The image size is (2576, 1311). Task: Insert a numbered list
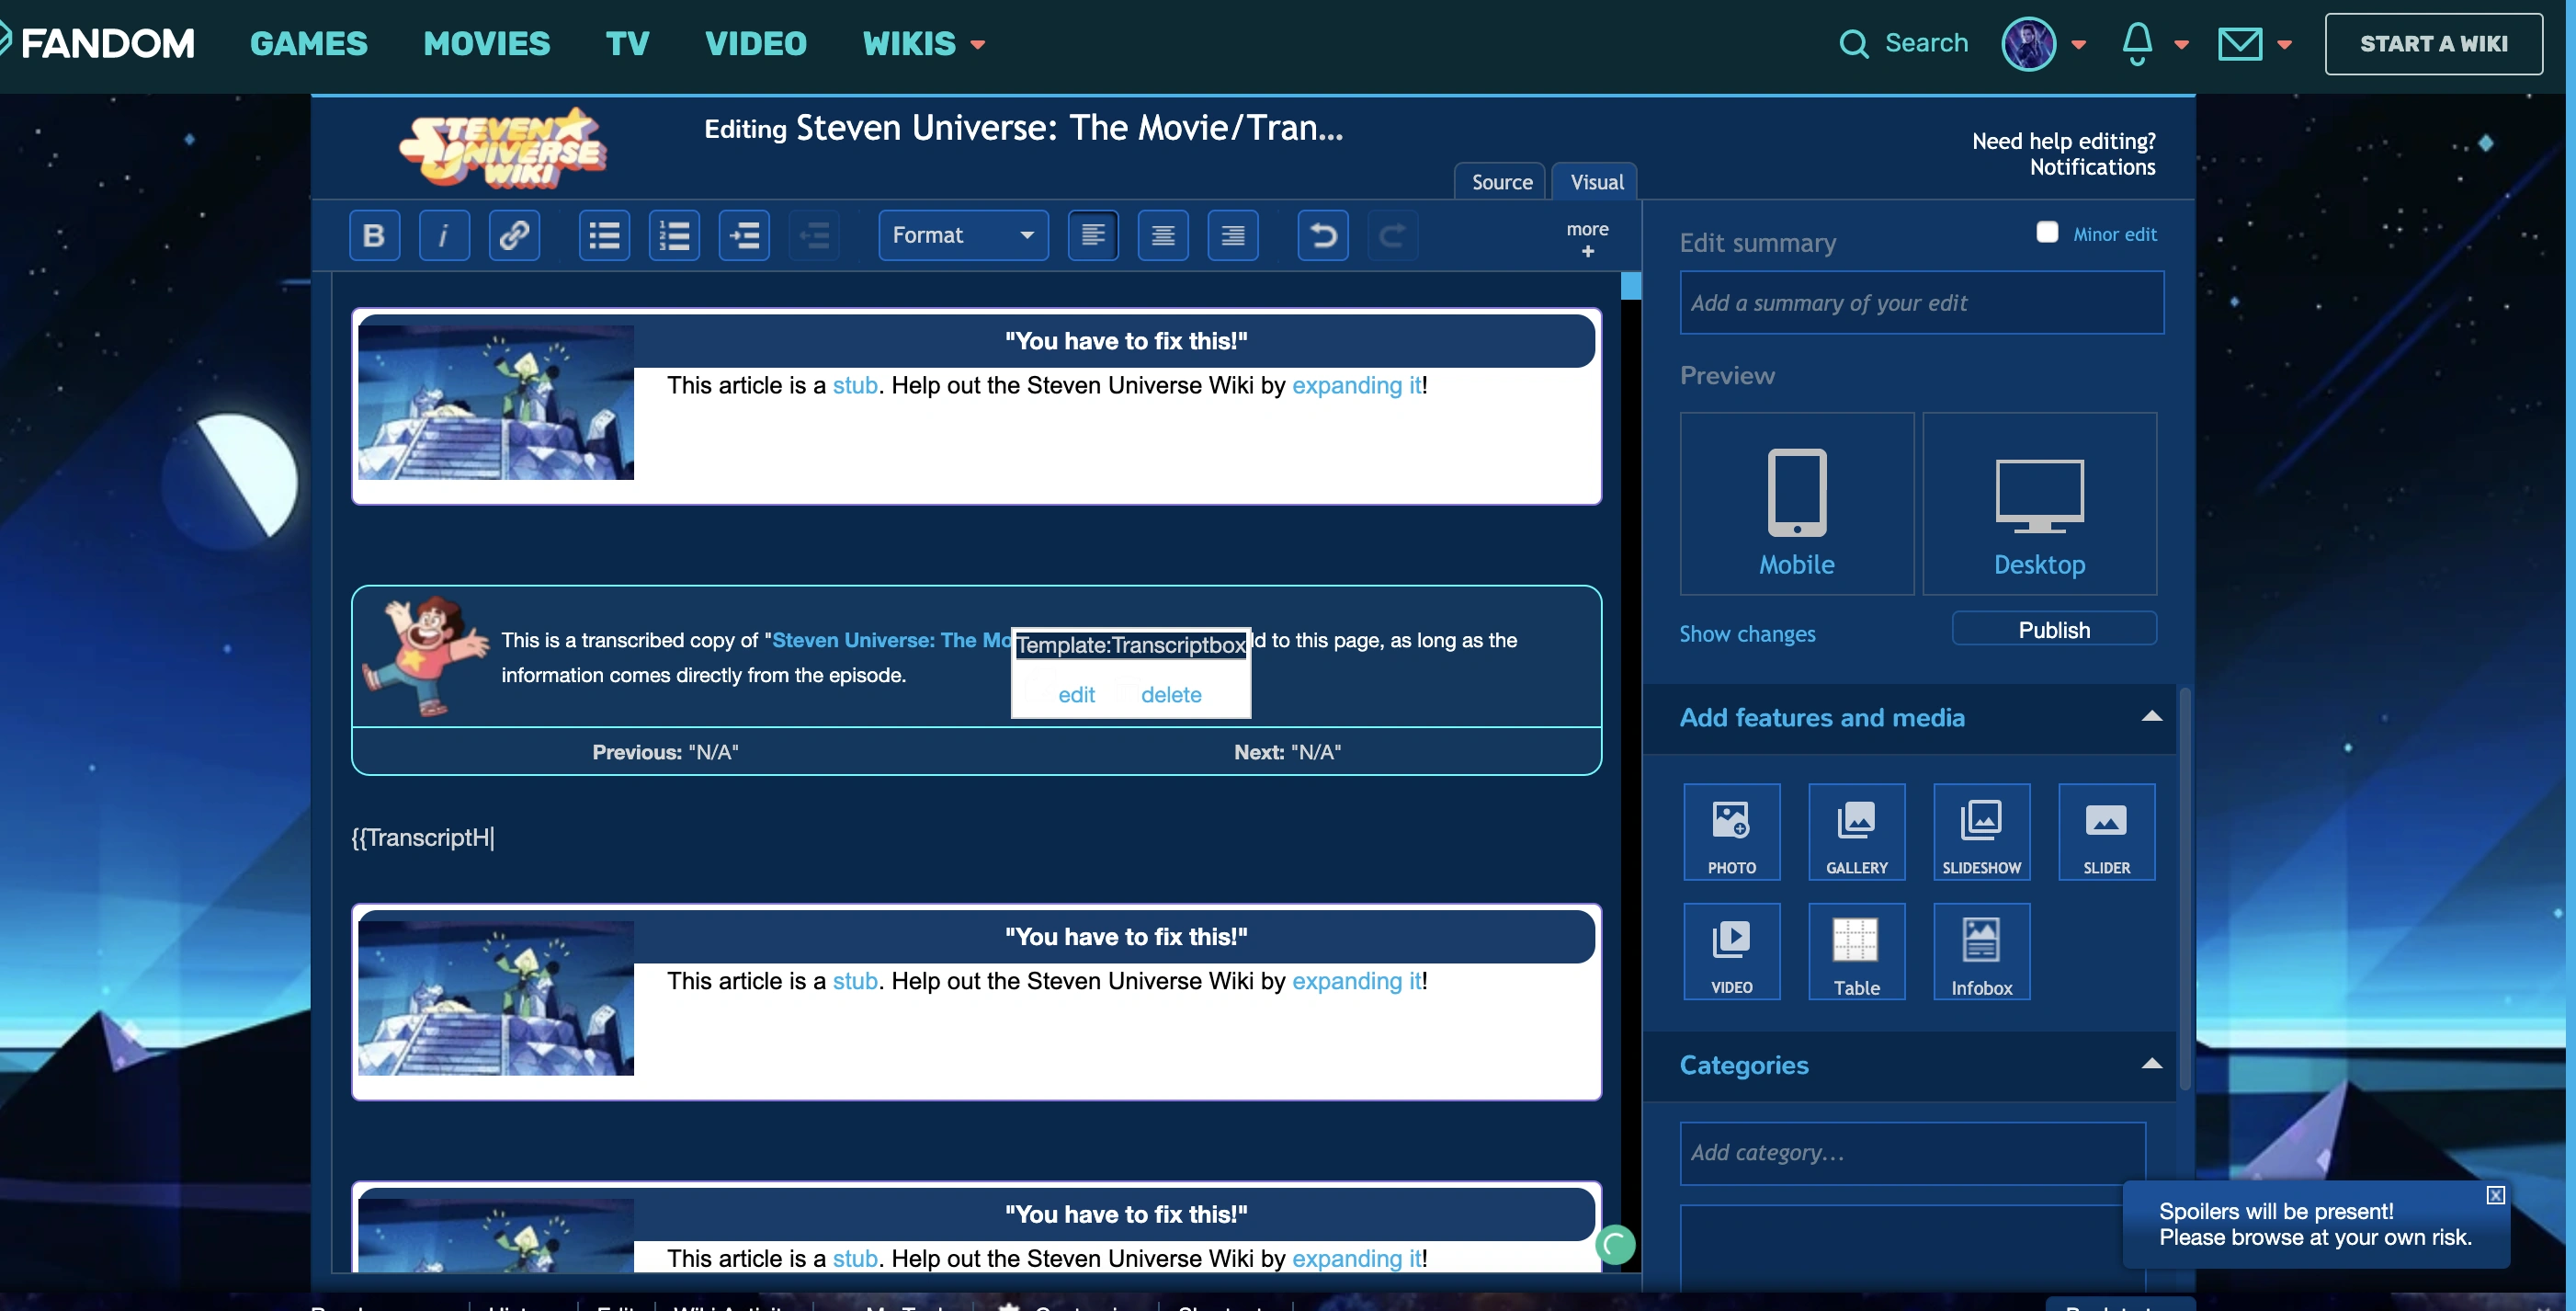[x=674, y=235]
